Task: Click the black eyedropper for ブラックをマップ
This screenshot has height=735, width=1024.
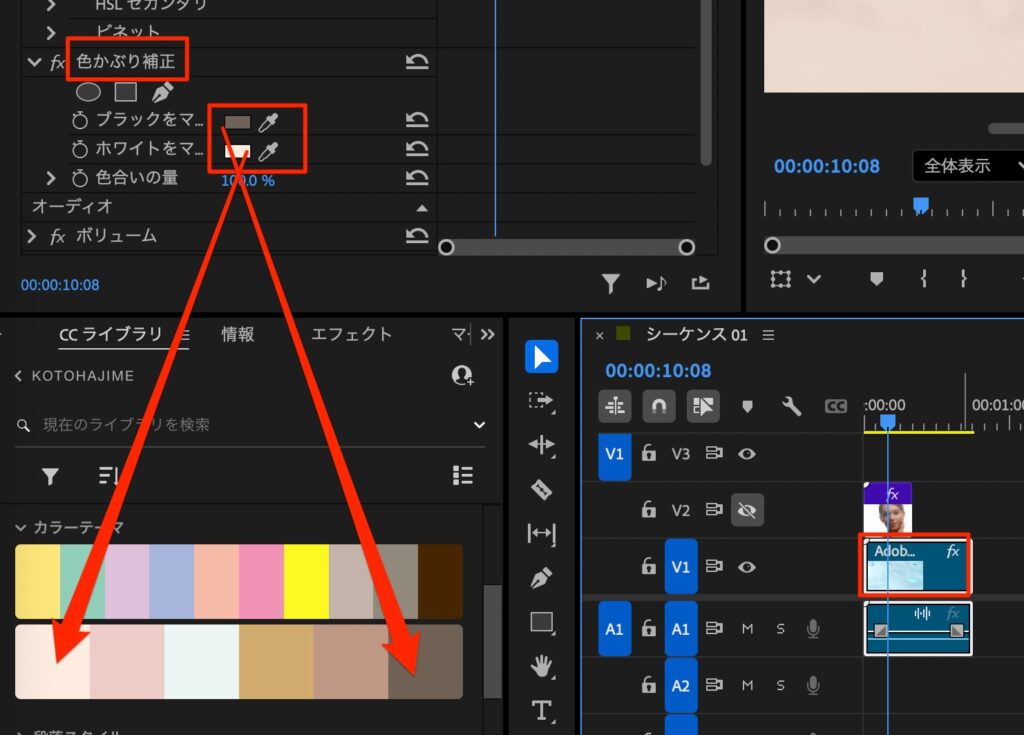Action: click(x=268, y=122)
